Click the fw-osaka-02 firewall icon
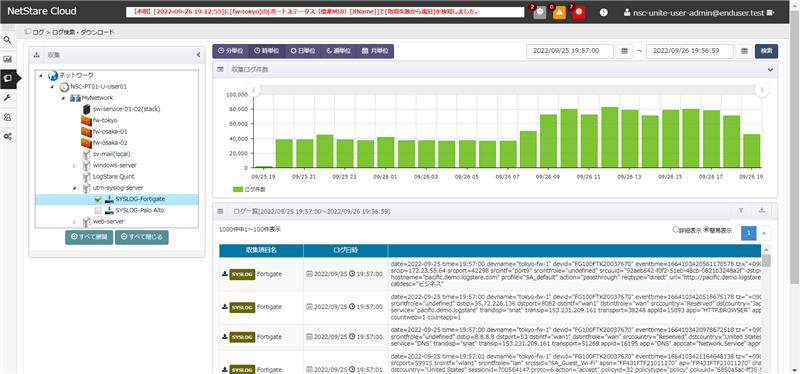The image size is (800, 374). 86,143
